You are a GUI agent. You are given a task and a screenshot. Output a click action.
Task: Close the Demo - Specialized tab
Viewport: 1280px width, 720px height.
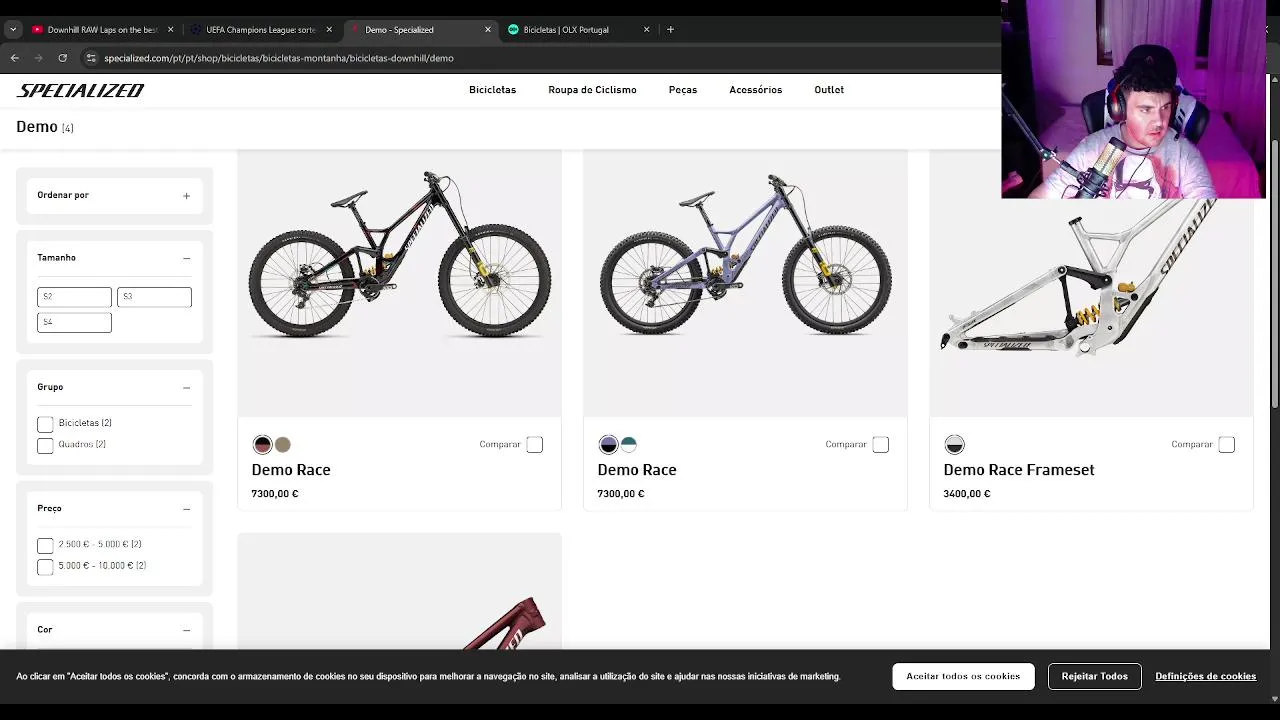(488, 29)
